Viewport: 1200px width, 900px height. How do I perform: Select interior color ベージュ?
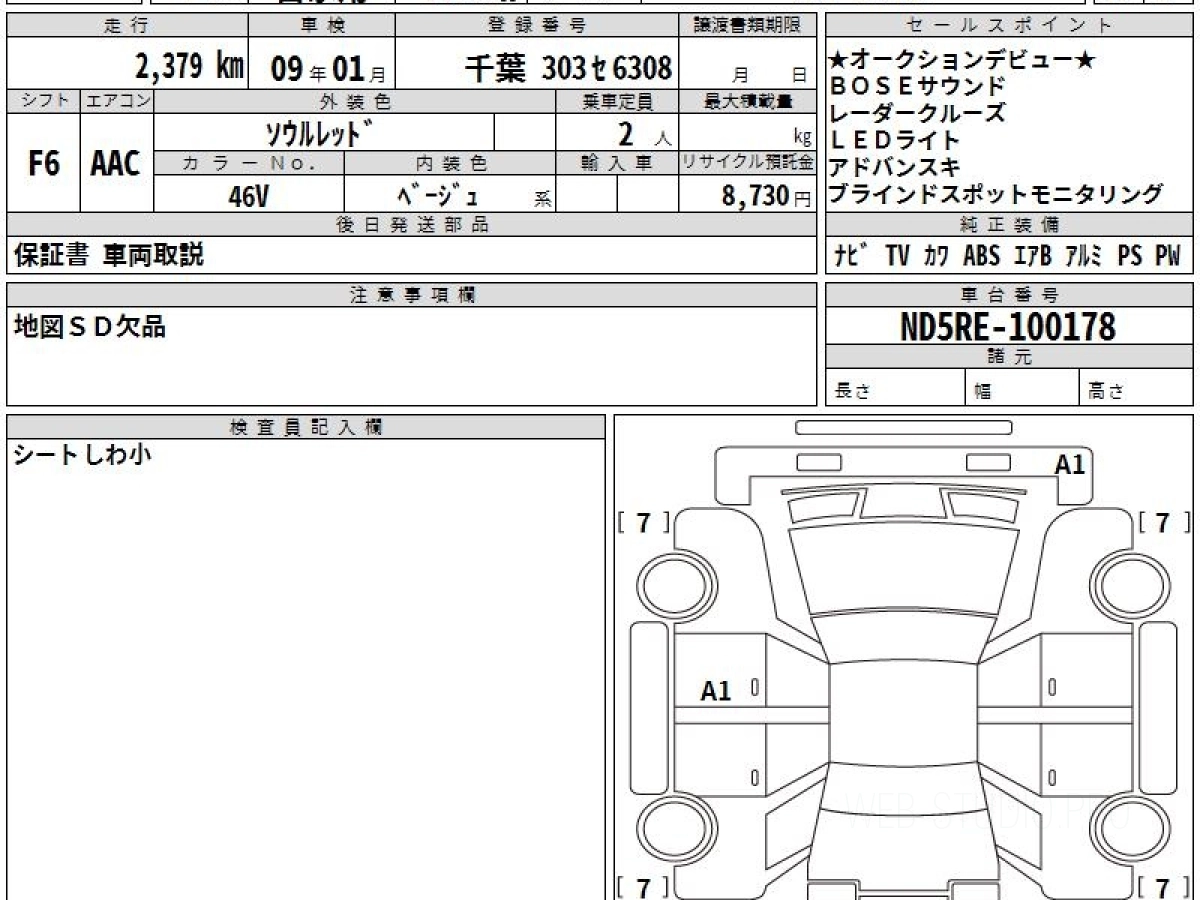(x=437, y=195)
